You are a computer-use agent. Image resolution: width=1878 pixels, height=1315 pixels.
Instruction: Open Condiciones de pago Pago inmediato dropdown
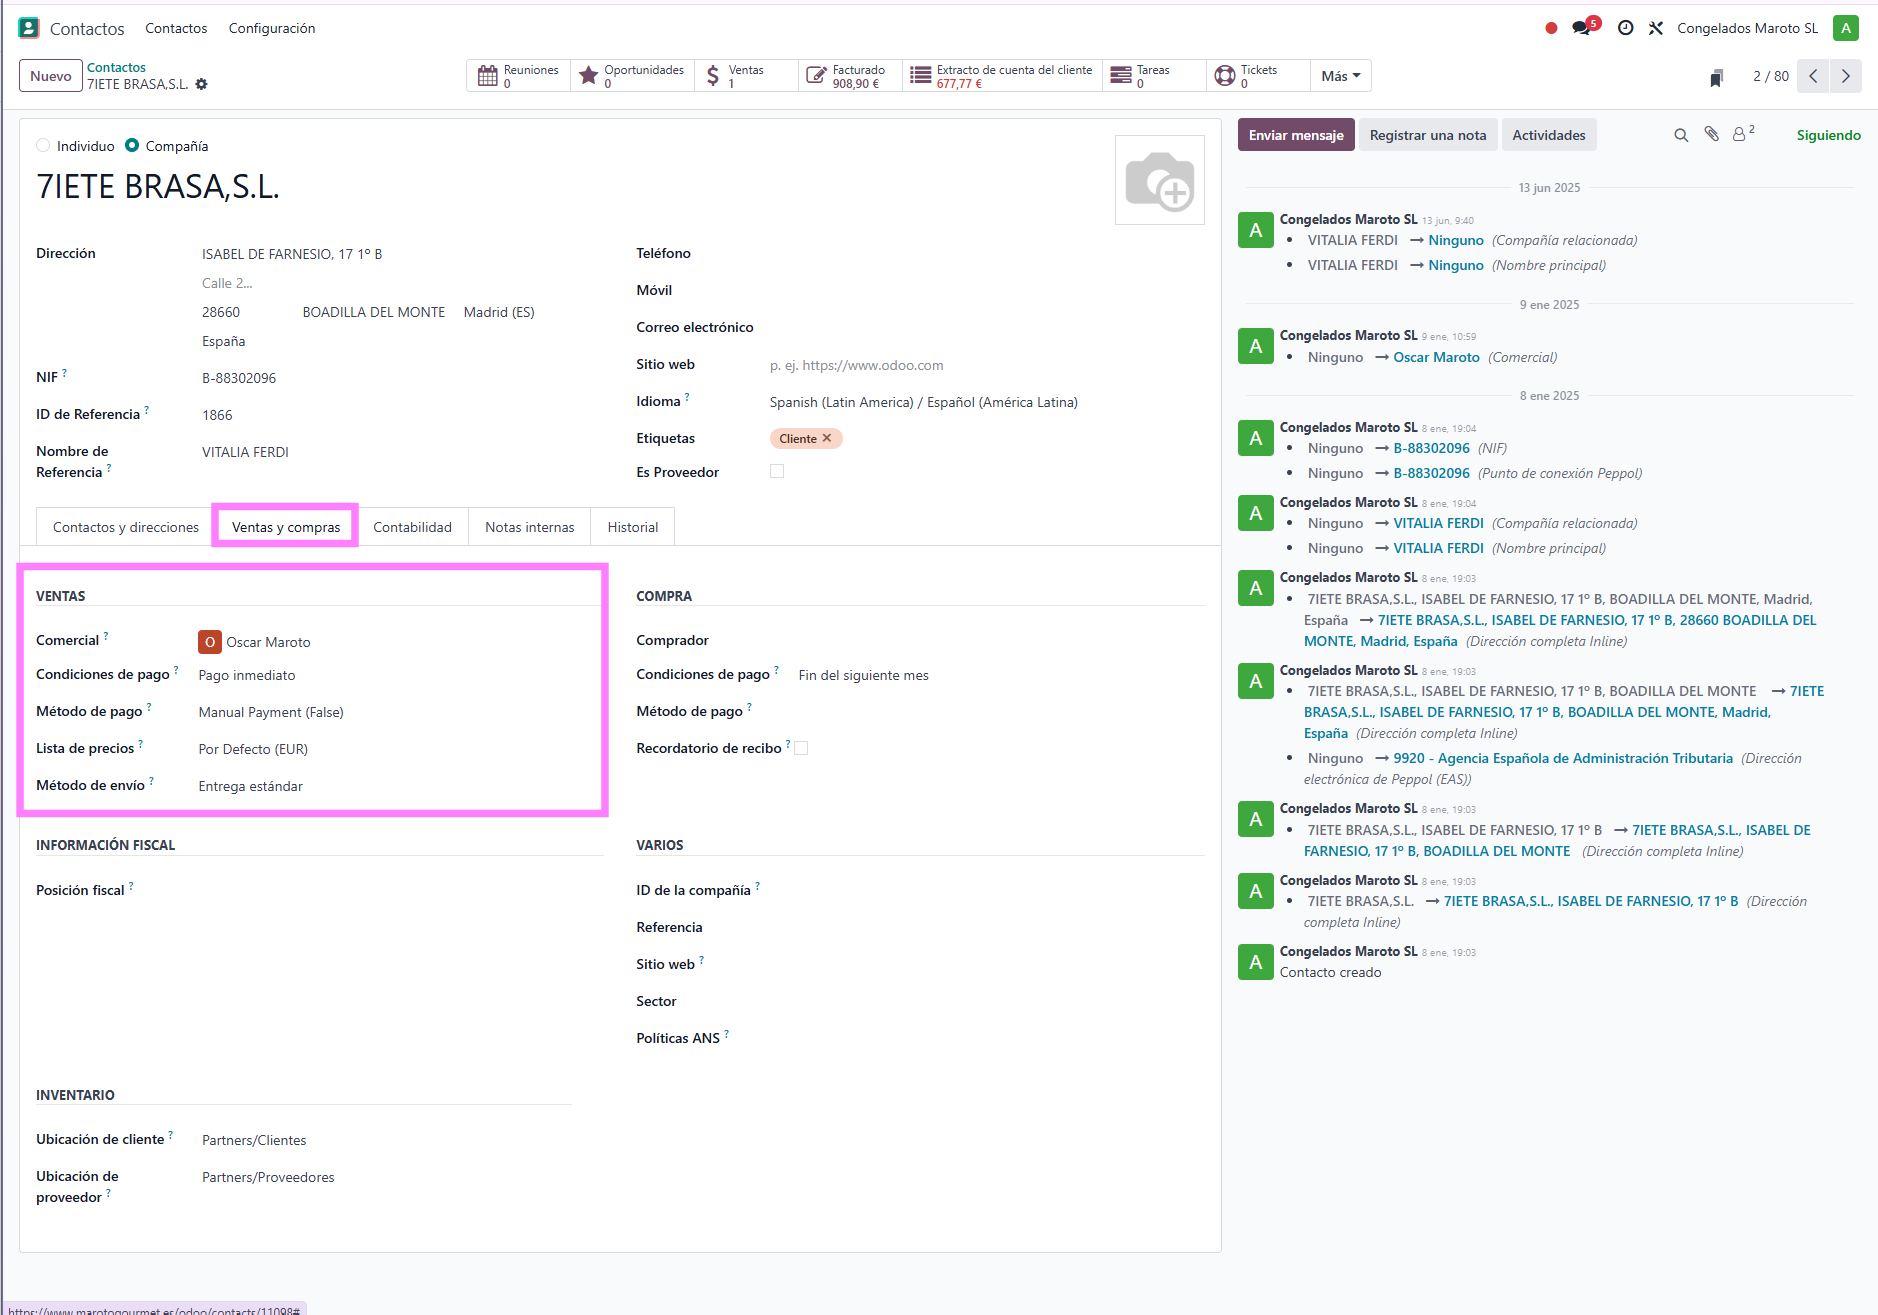point(247,675)
